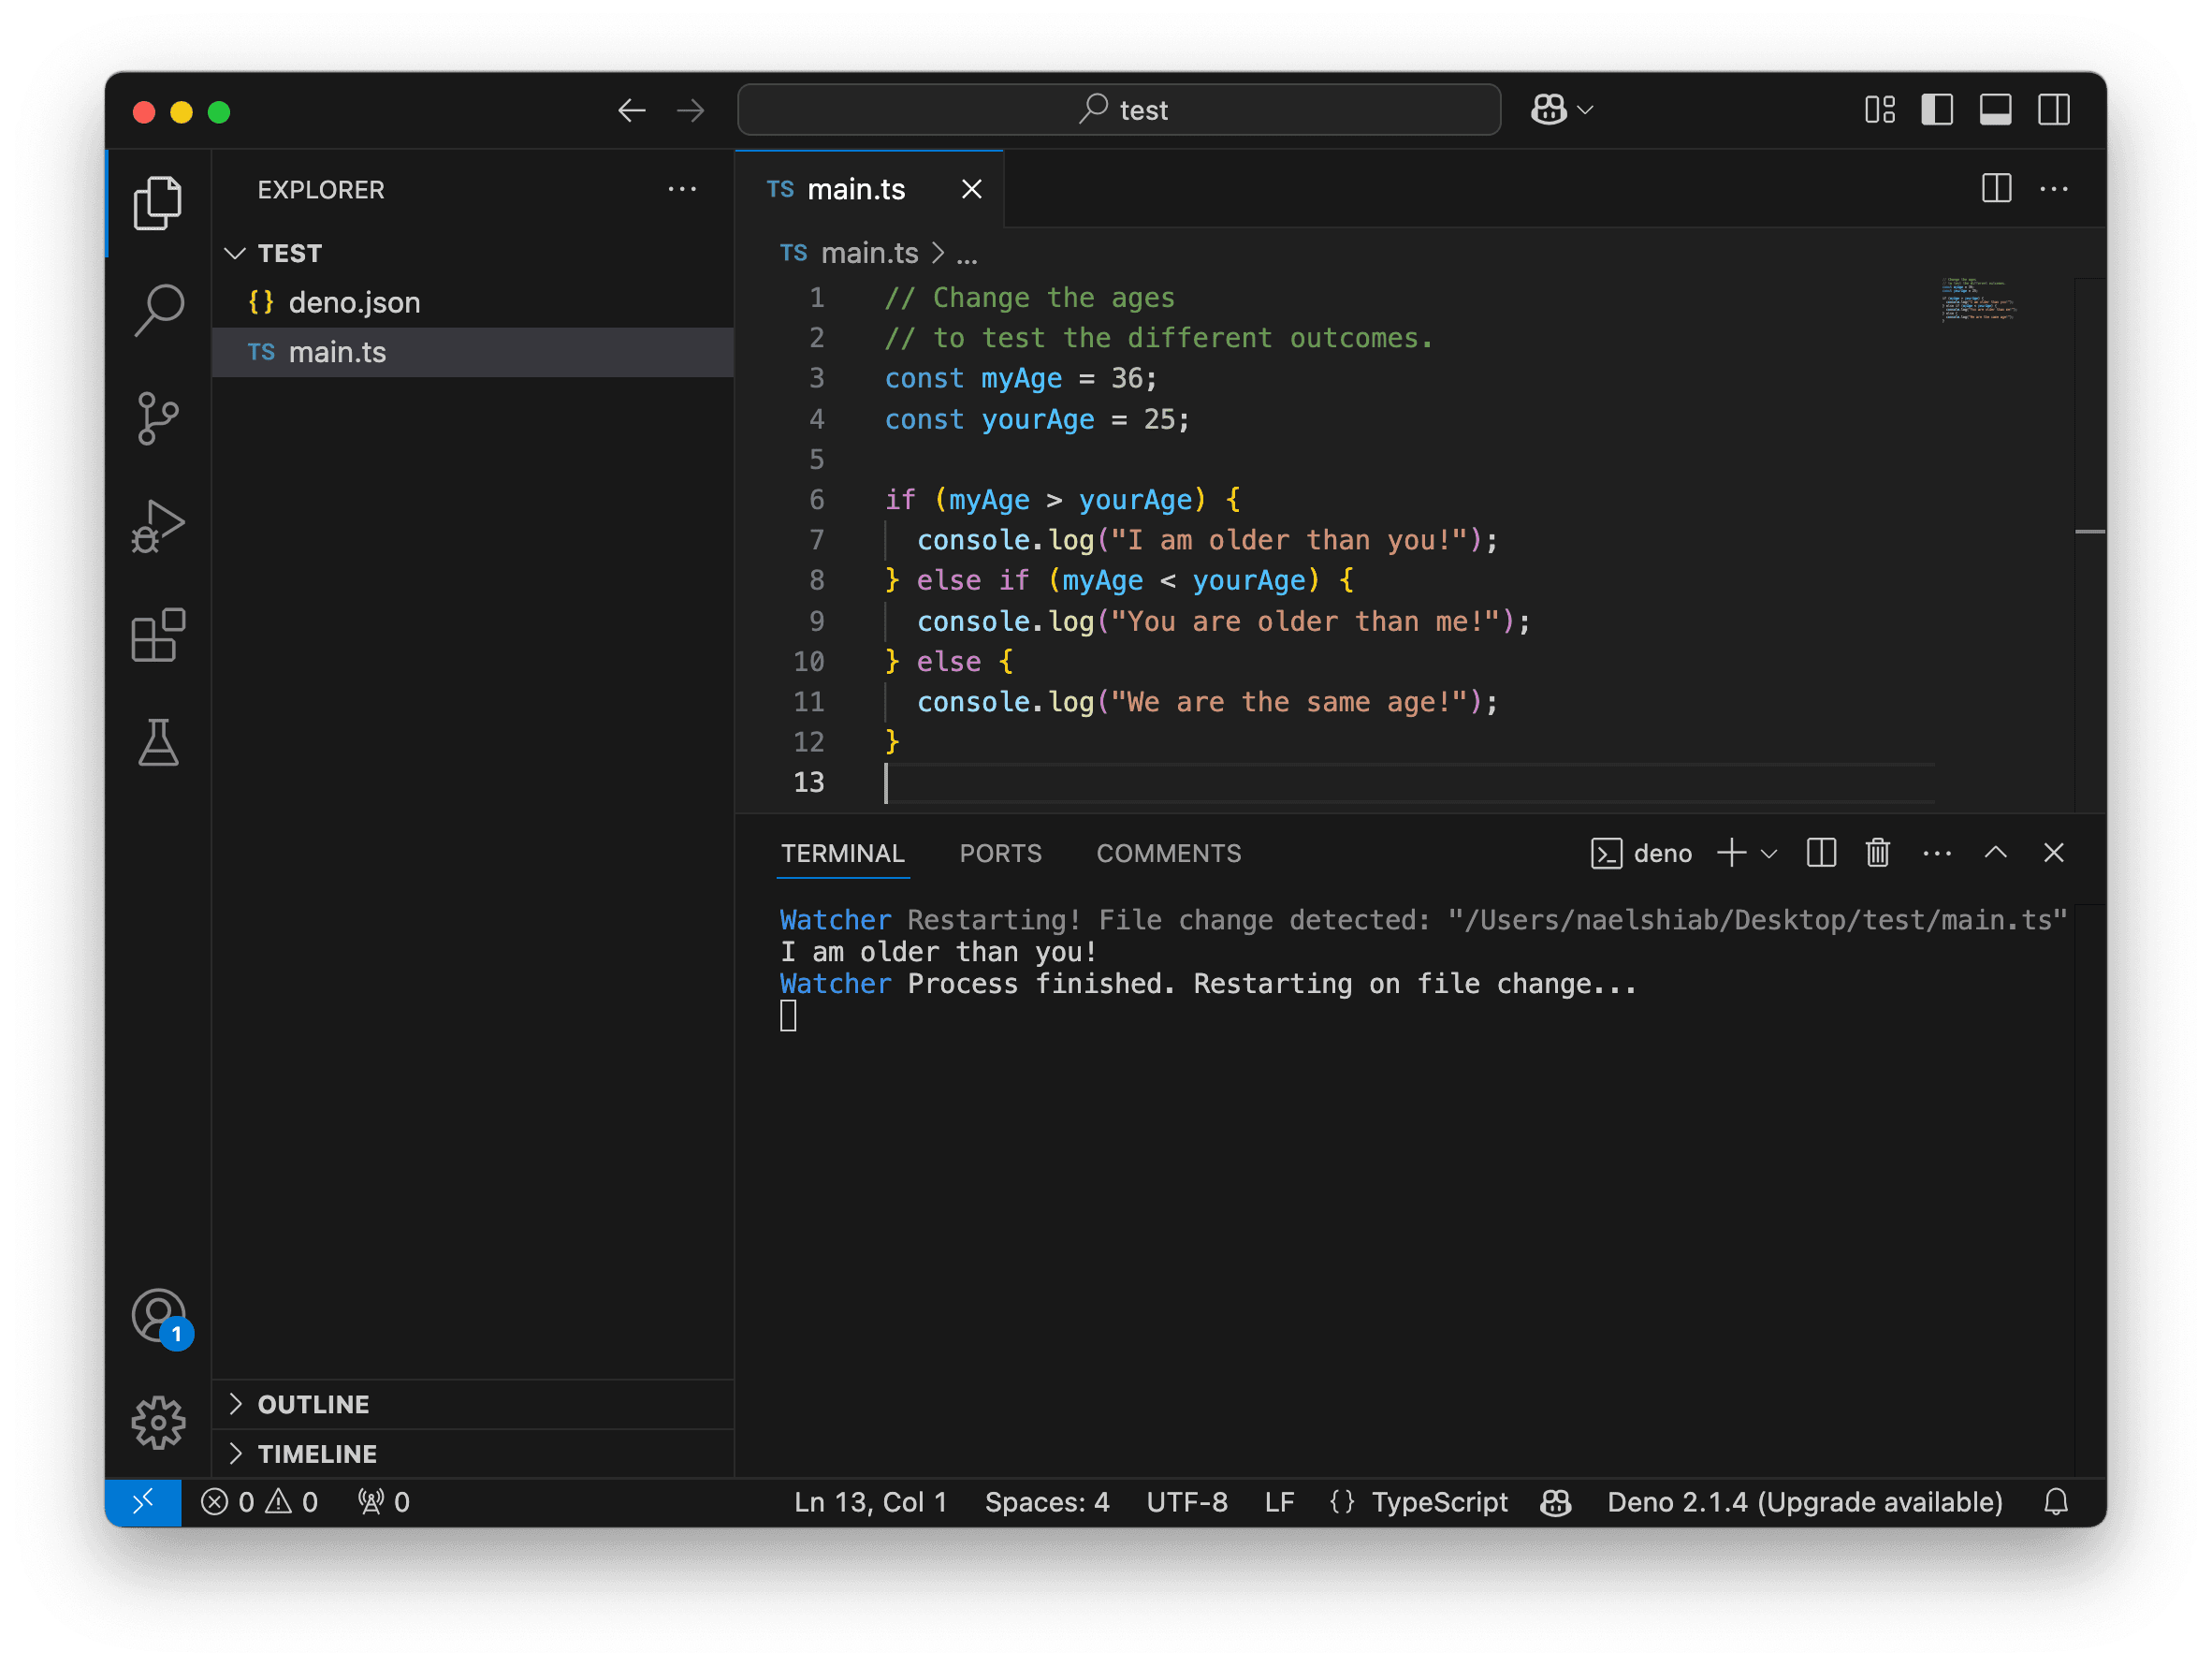Maximize the panel with up chevron
This screenshot has width=2212, height=1666.
click(x=1996, y=853)
